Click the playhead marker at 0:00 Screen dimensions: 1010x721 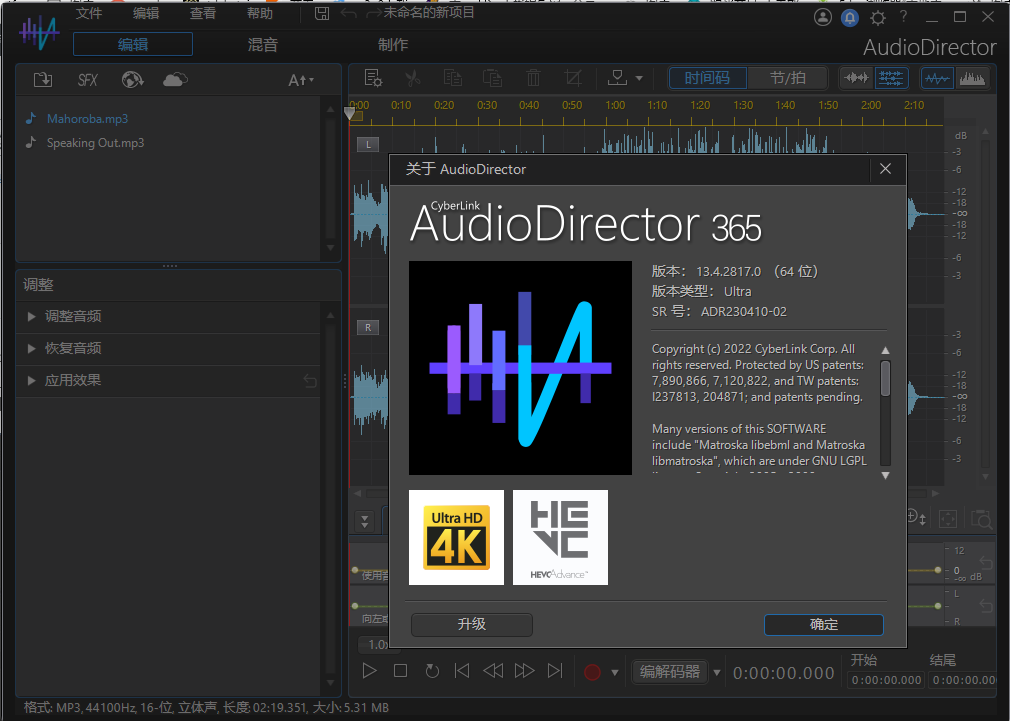pyautogui.click(x=350, y=114)
